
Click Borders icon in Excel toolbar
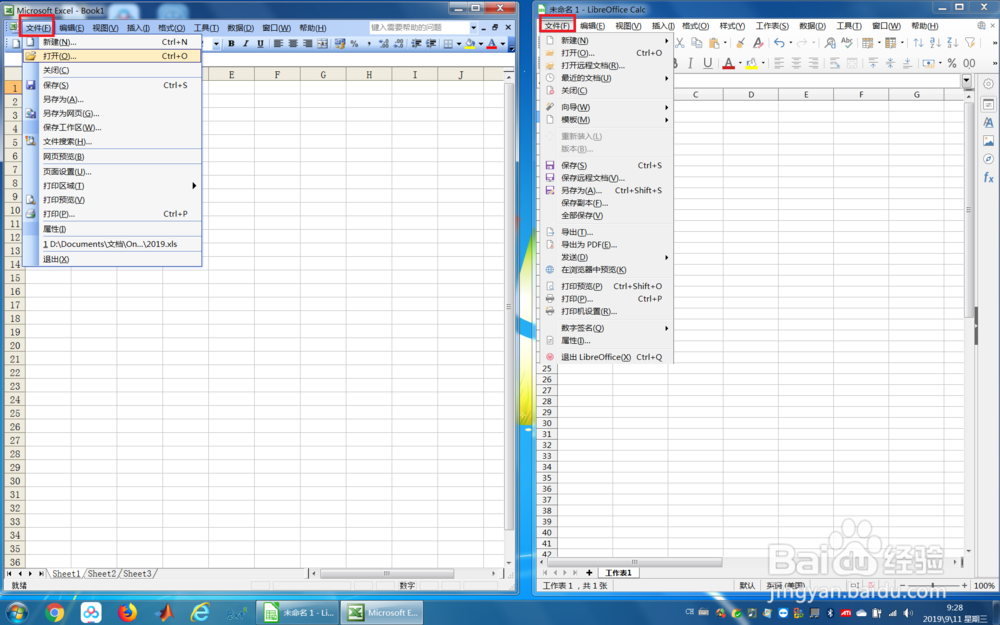448,43
